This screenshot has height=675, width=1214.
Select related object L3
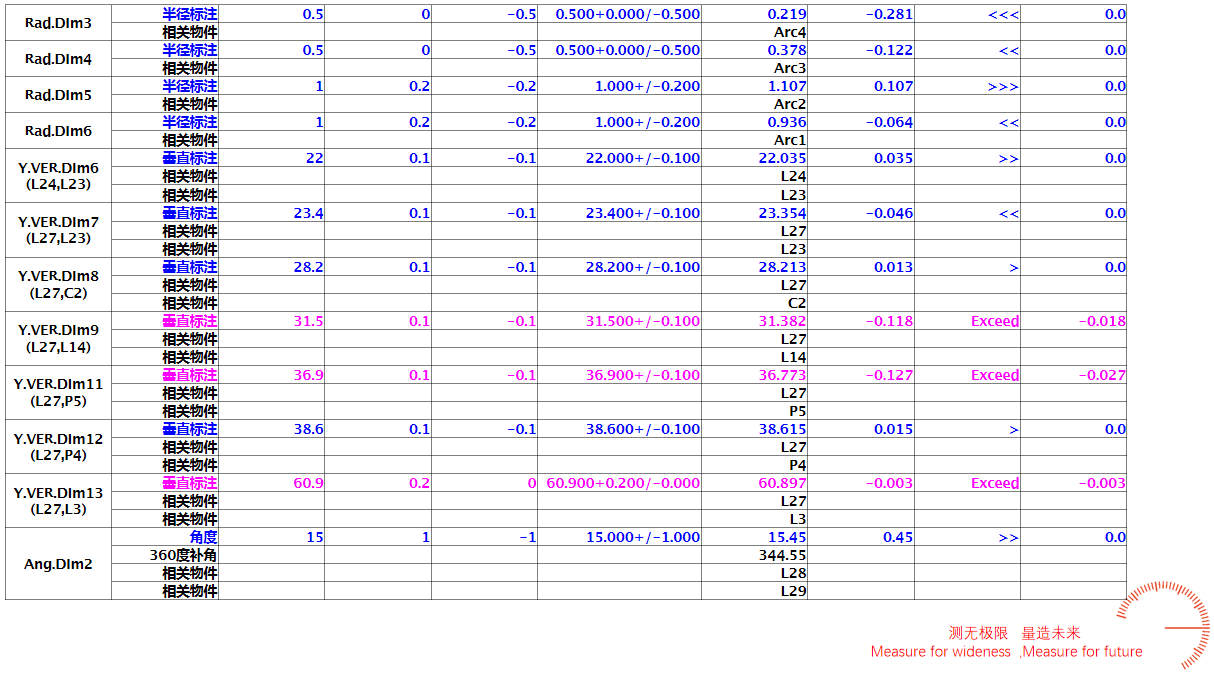click(797, 519)
